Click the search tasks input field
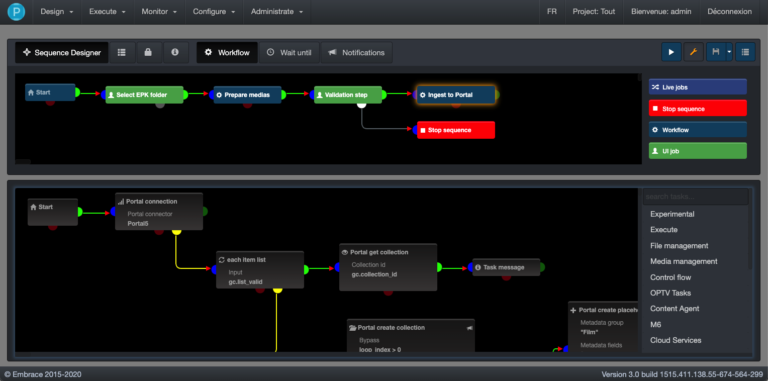Screen dimensions: 768x381 (696, 197)
